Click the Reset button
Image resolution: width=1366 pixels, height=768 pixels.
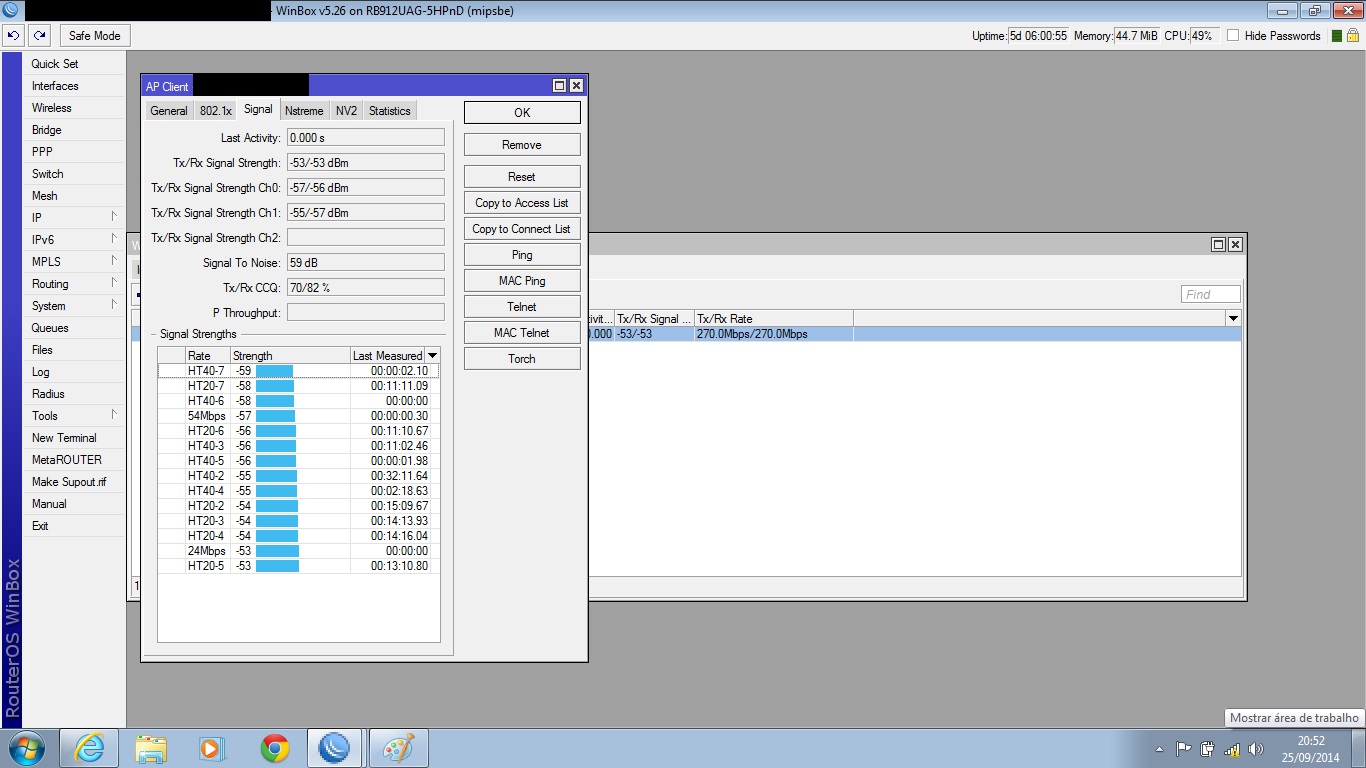click(522, 177)
